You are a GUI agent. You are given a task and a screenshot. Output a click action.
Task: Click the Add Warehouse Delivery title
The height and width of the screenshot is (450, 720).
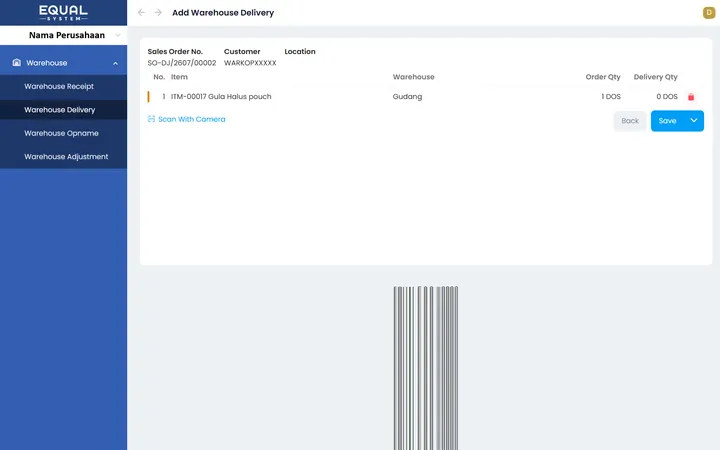pos(223,13)
